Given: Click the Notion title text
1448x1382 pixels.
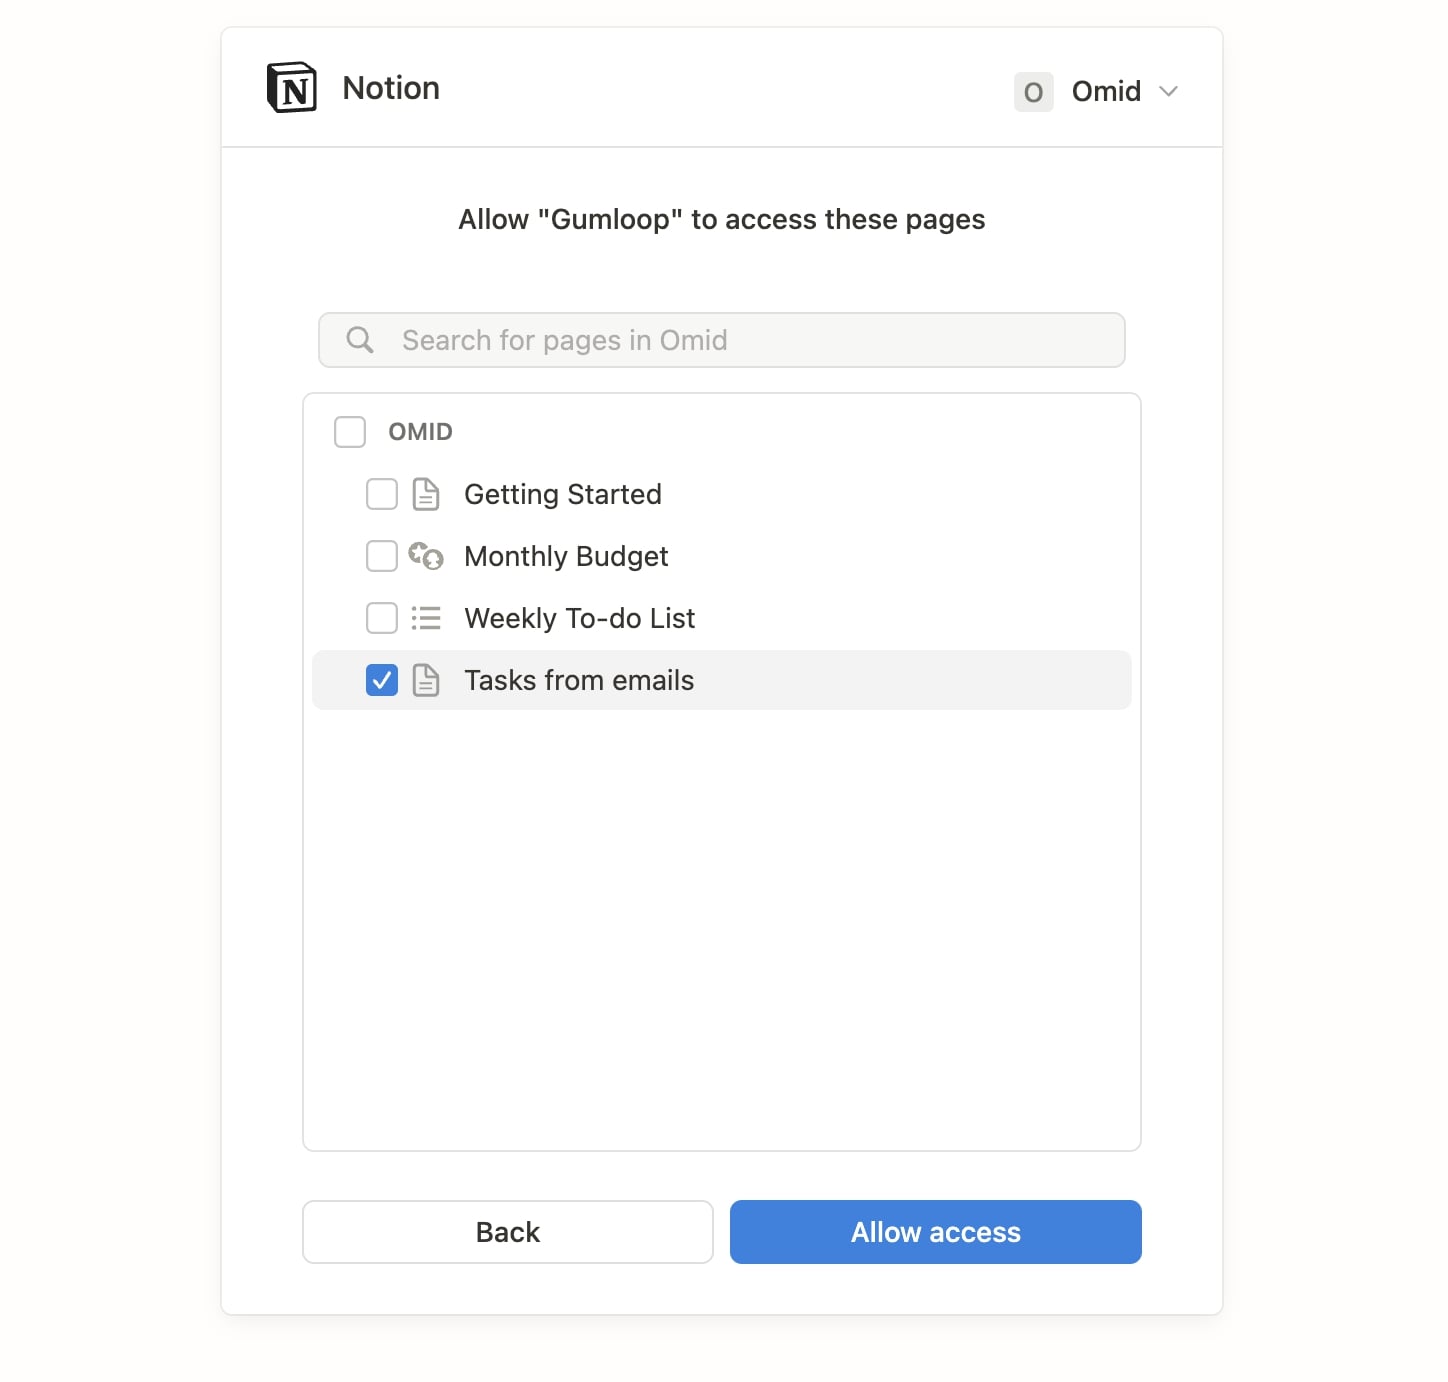Looking at the screenshot, I should point(391,88).
